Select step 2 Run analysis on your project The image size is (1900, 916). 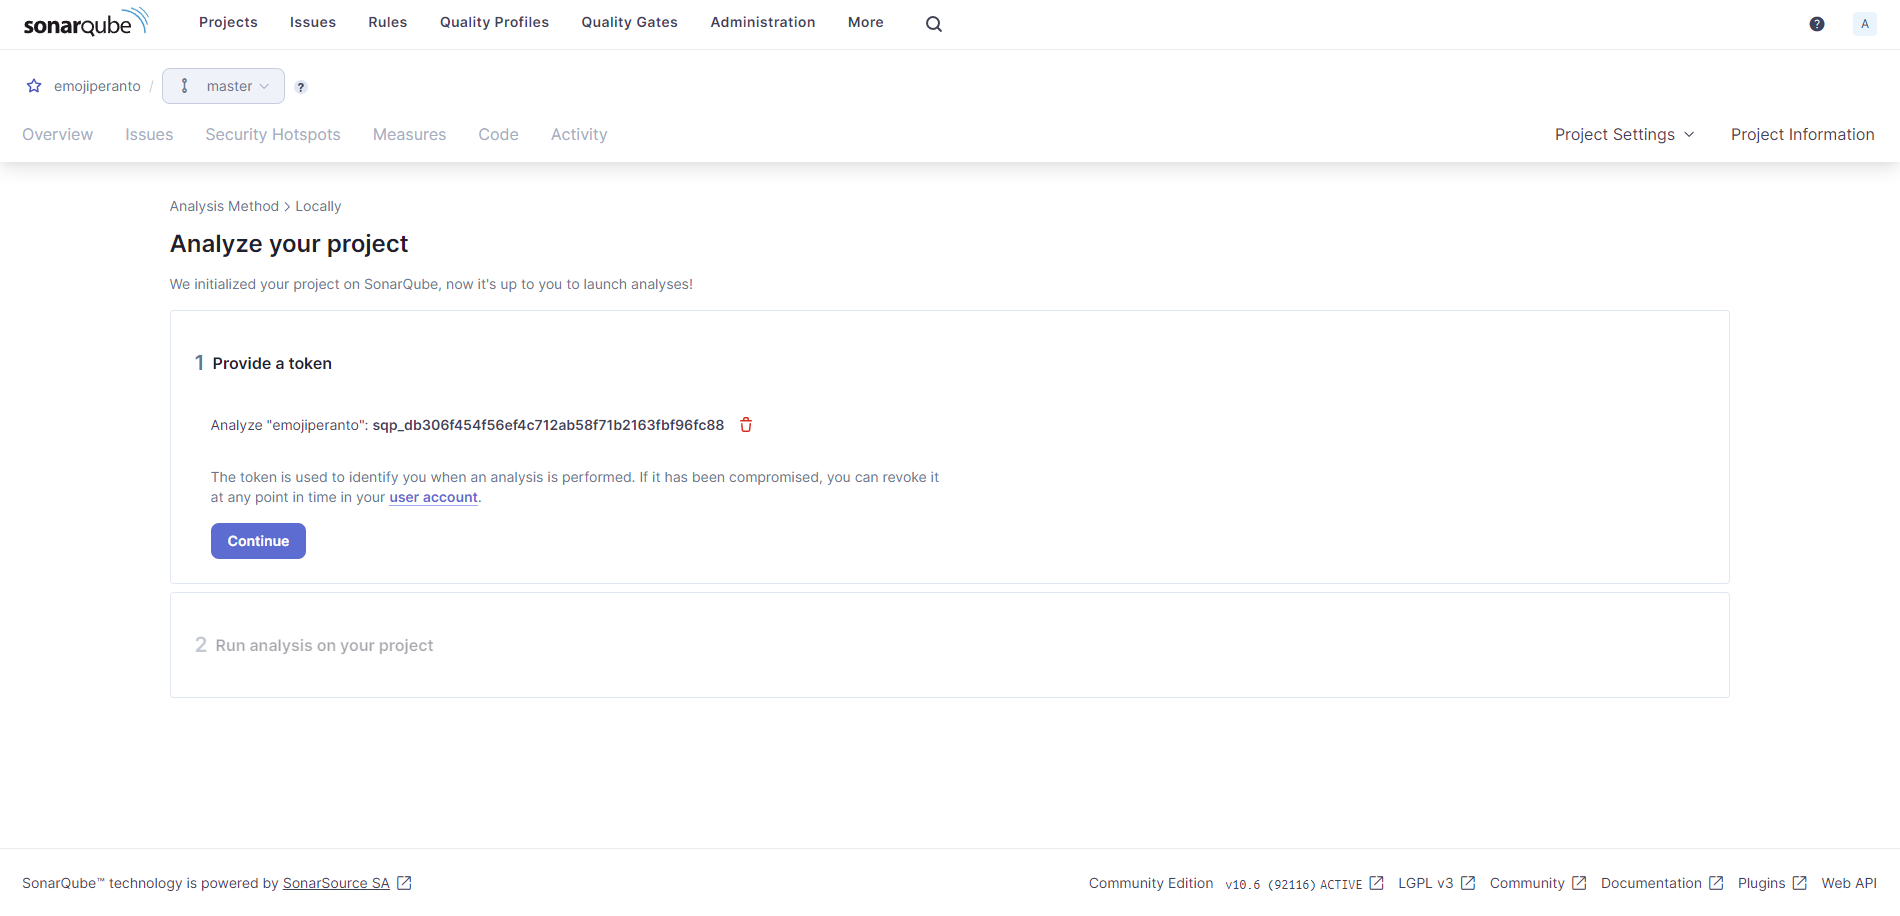(324, 646)
